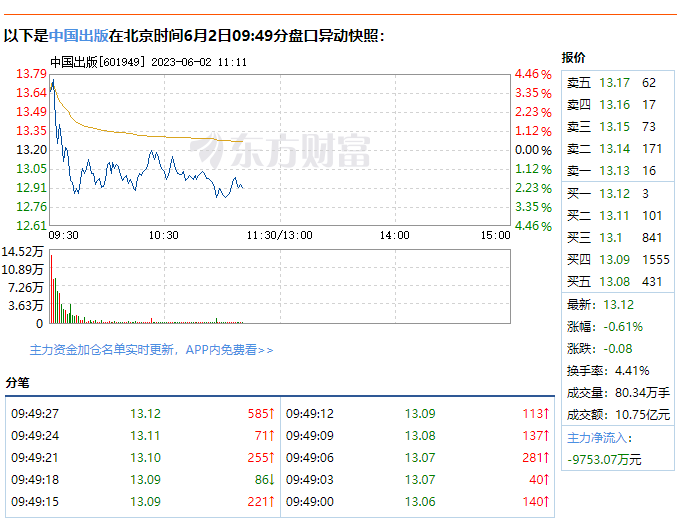Viewport: 694px width, 520px height.
Task: Select the 卖五 13.17 quote row
Action: [x=617, y=83]
